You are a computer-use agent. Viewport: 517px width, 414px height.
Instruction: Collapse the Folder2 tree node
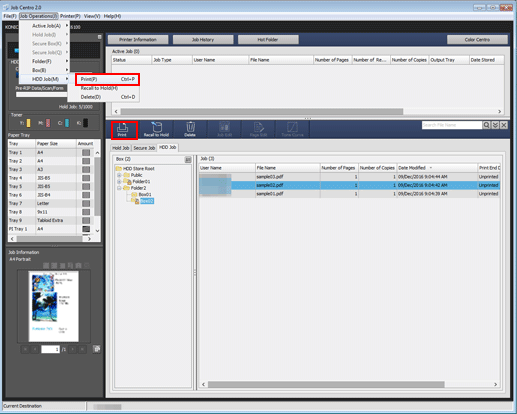(119, 188)
